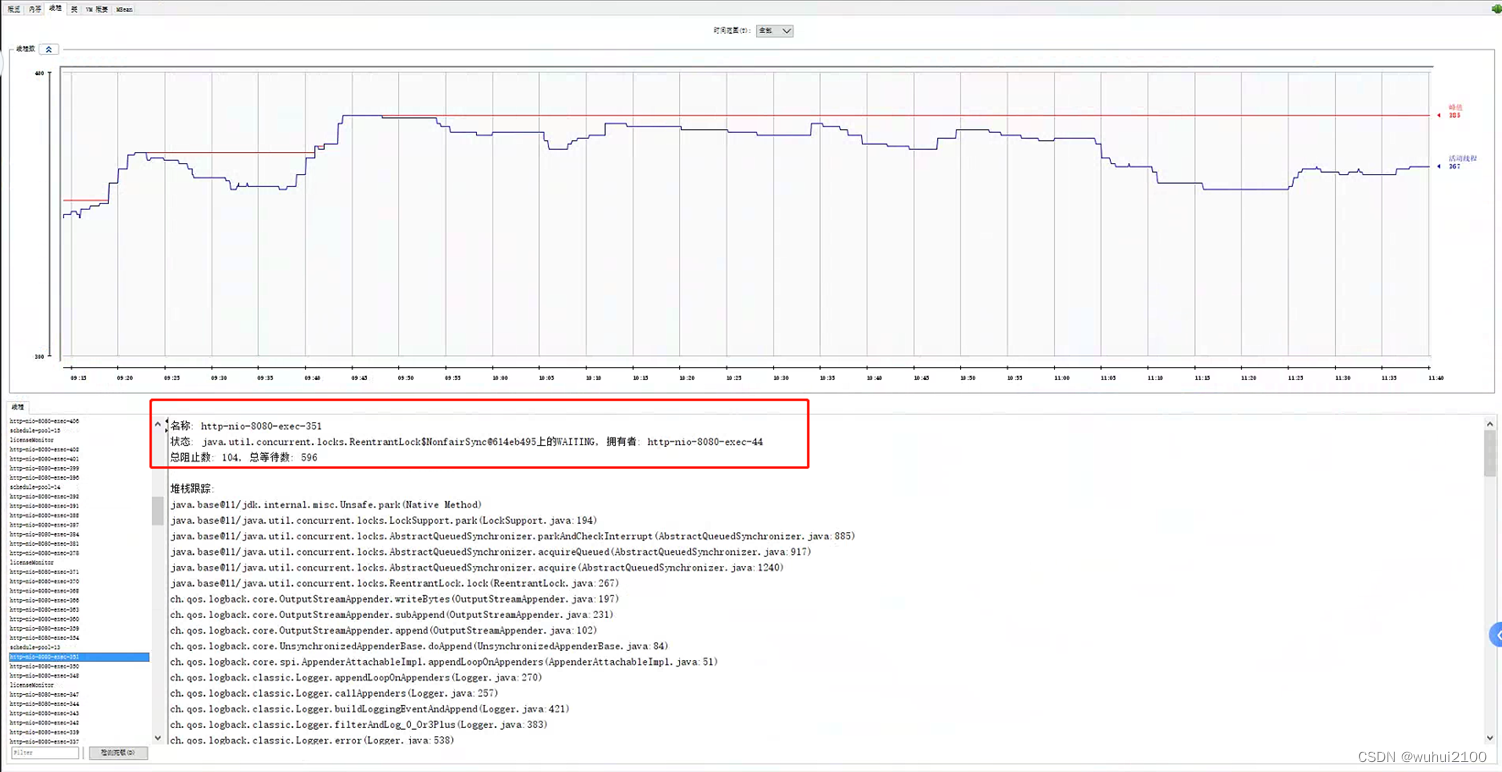Select thread http-nio-8080-exec-366
1502x772 pixels.
coord(44,600)
